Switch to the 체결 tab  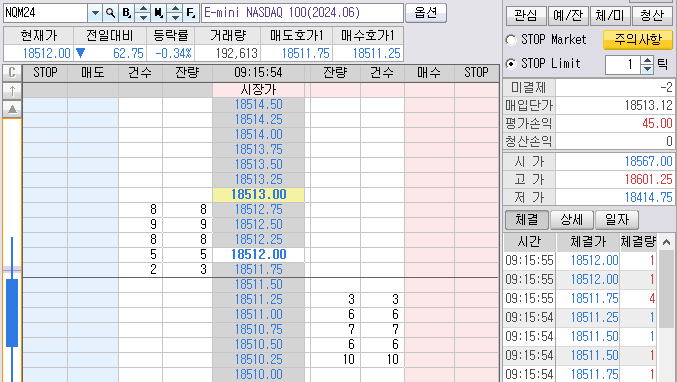(527, 220)
